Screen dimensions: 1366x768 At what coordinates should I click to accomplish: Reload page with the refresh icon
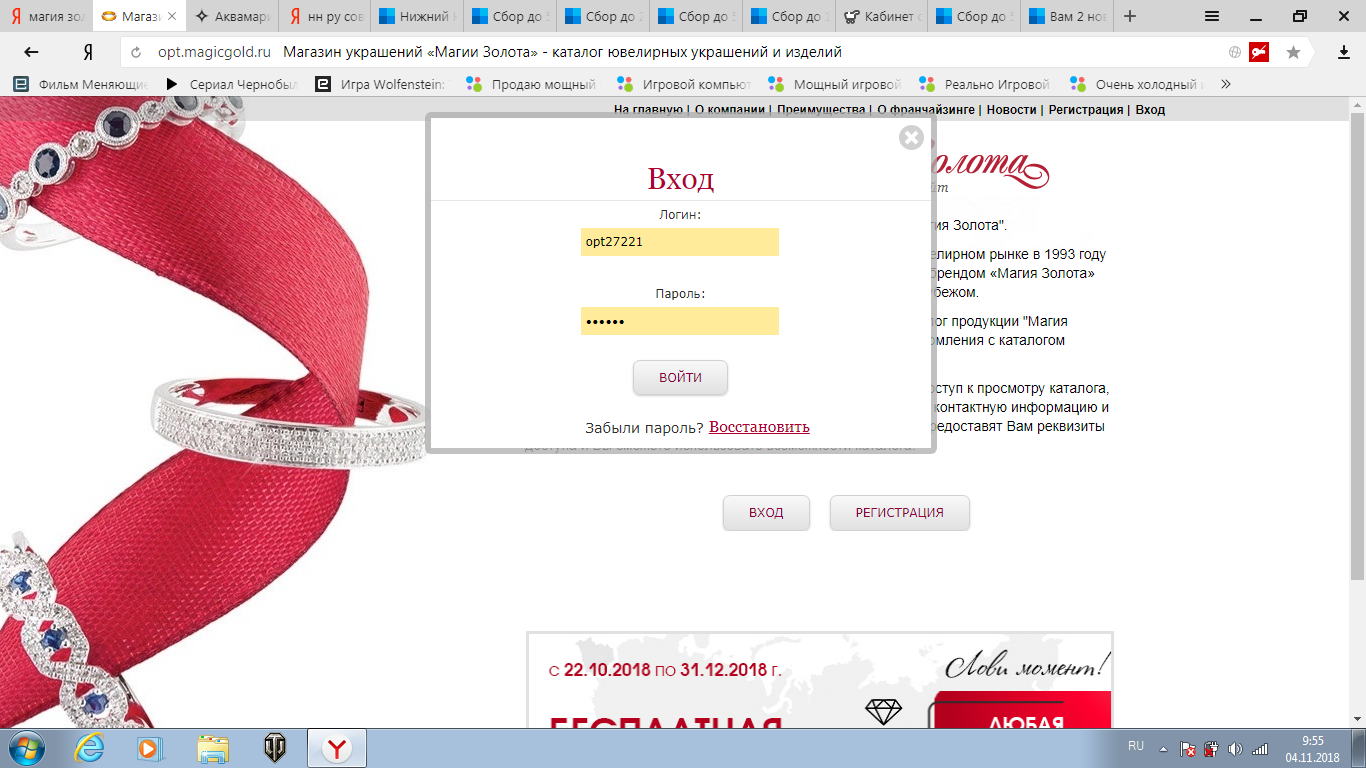coord(137,52)
